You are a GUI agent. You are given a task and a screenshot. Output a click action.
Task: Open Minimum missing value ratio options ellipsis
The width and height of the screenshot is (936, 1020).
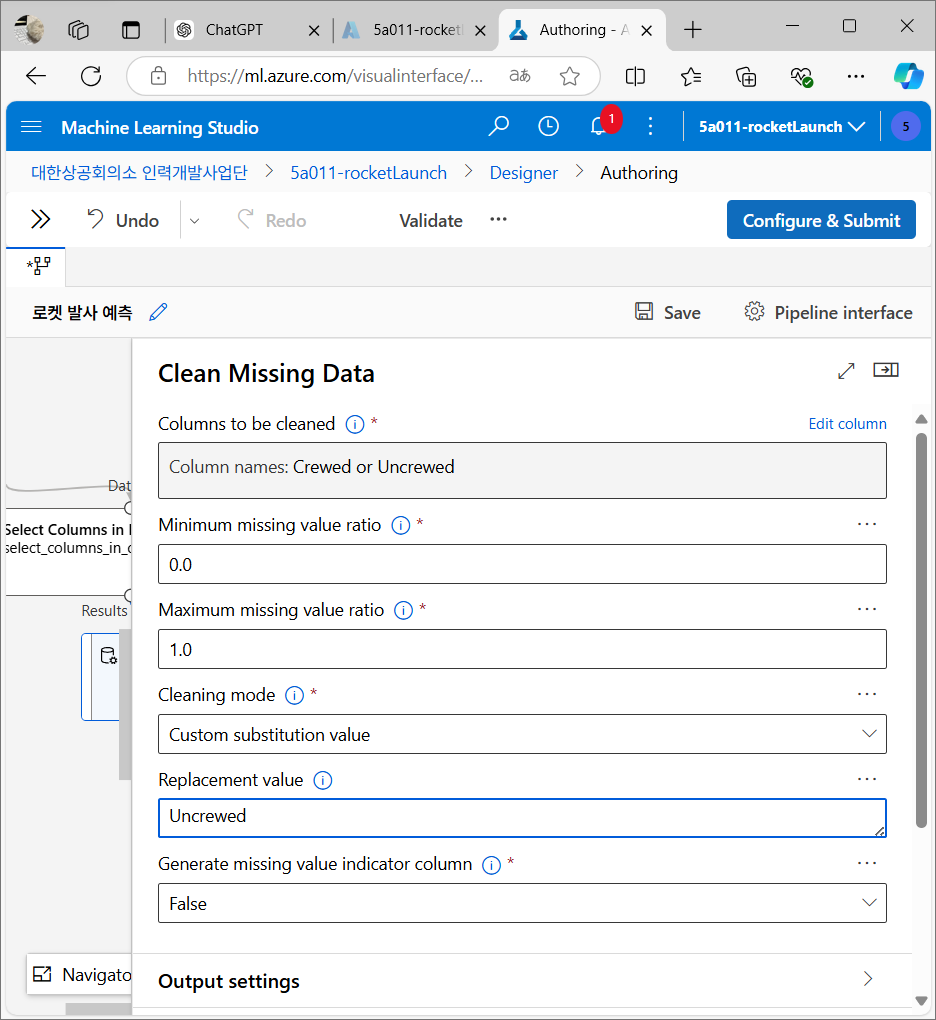(x=866, y=524)
